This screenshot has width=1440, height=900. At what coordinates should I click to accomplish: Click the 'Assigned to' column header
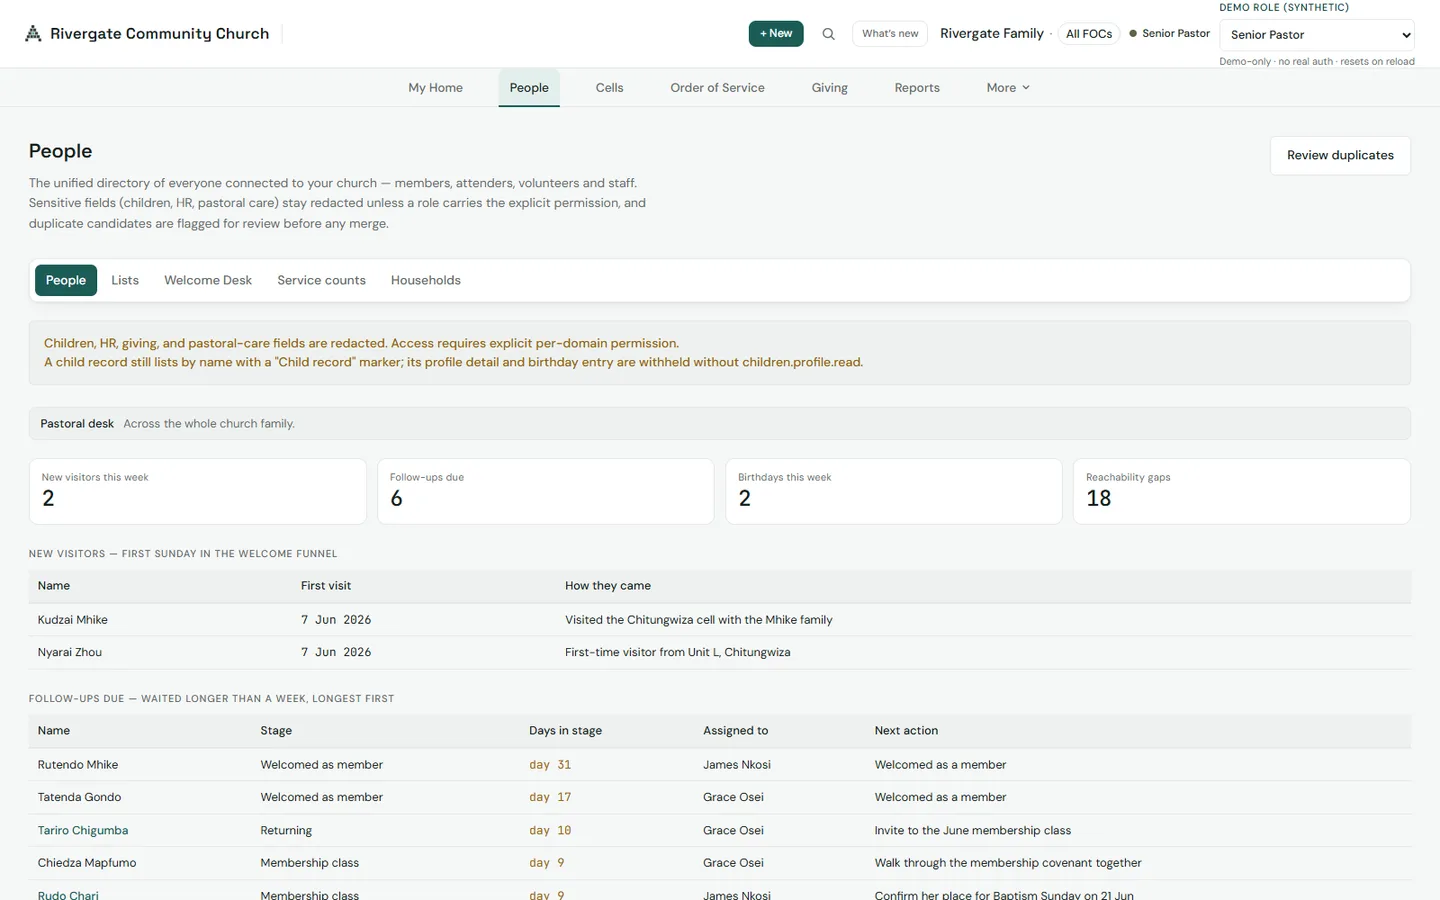(736, 731)
